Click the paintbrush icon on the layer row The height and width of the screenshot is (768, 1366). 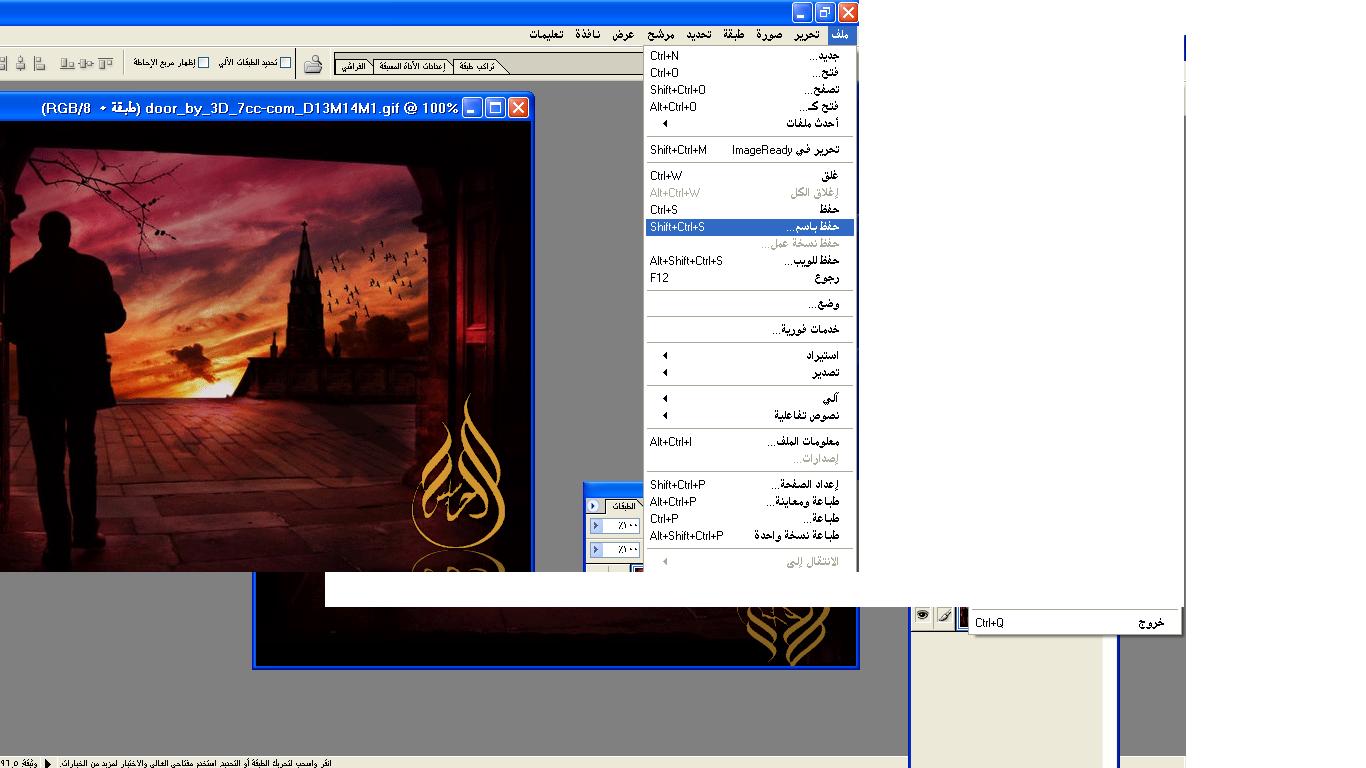[x=944, y=616]
